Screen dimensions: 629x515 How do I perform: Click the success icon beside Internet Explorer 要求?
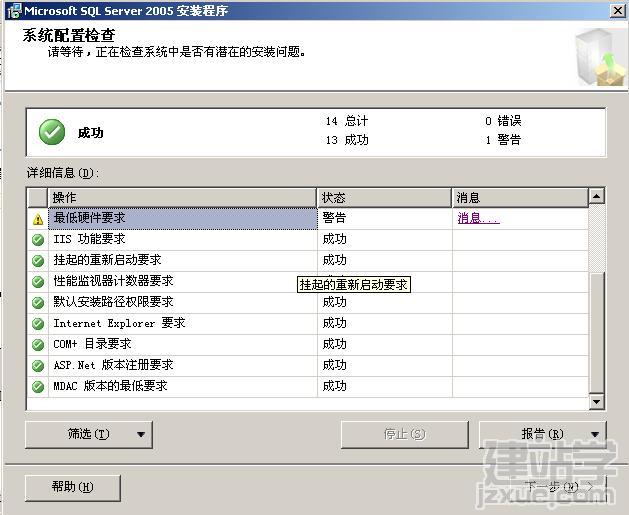(x=38, y=323)
